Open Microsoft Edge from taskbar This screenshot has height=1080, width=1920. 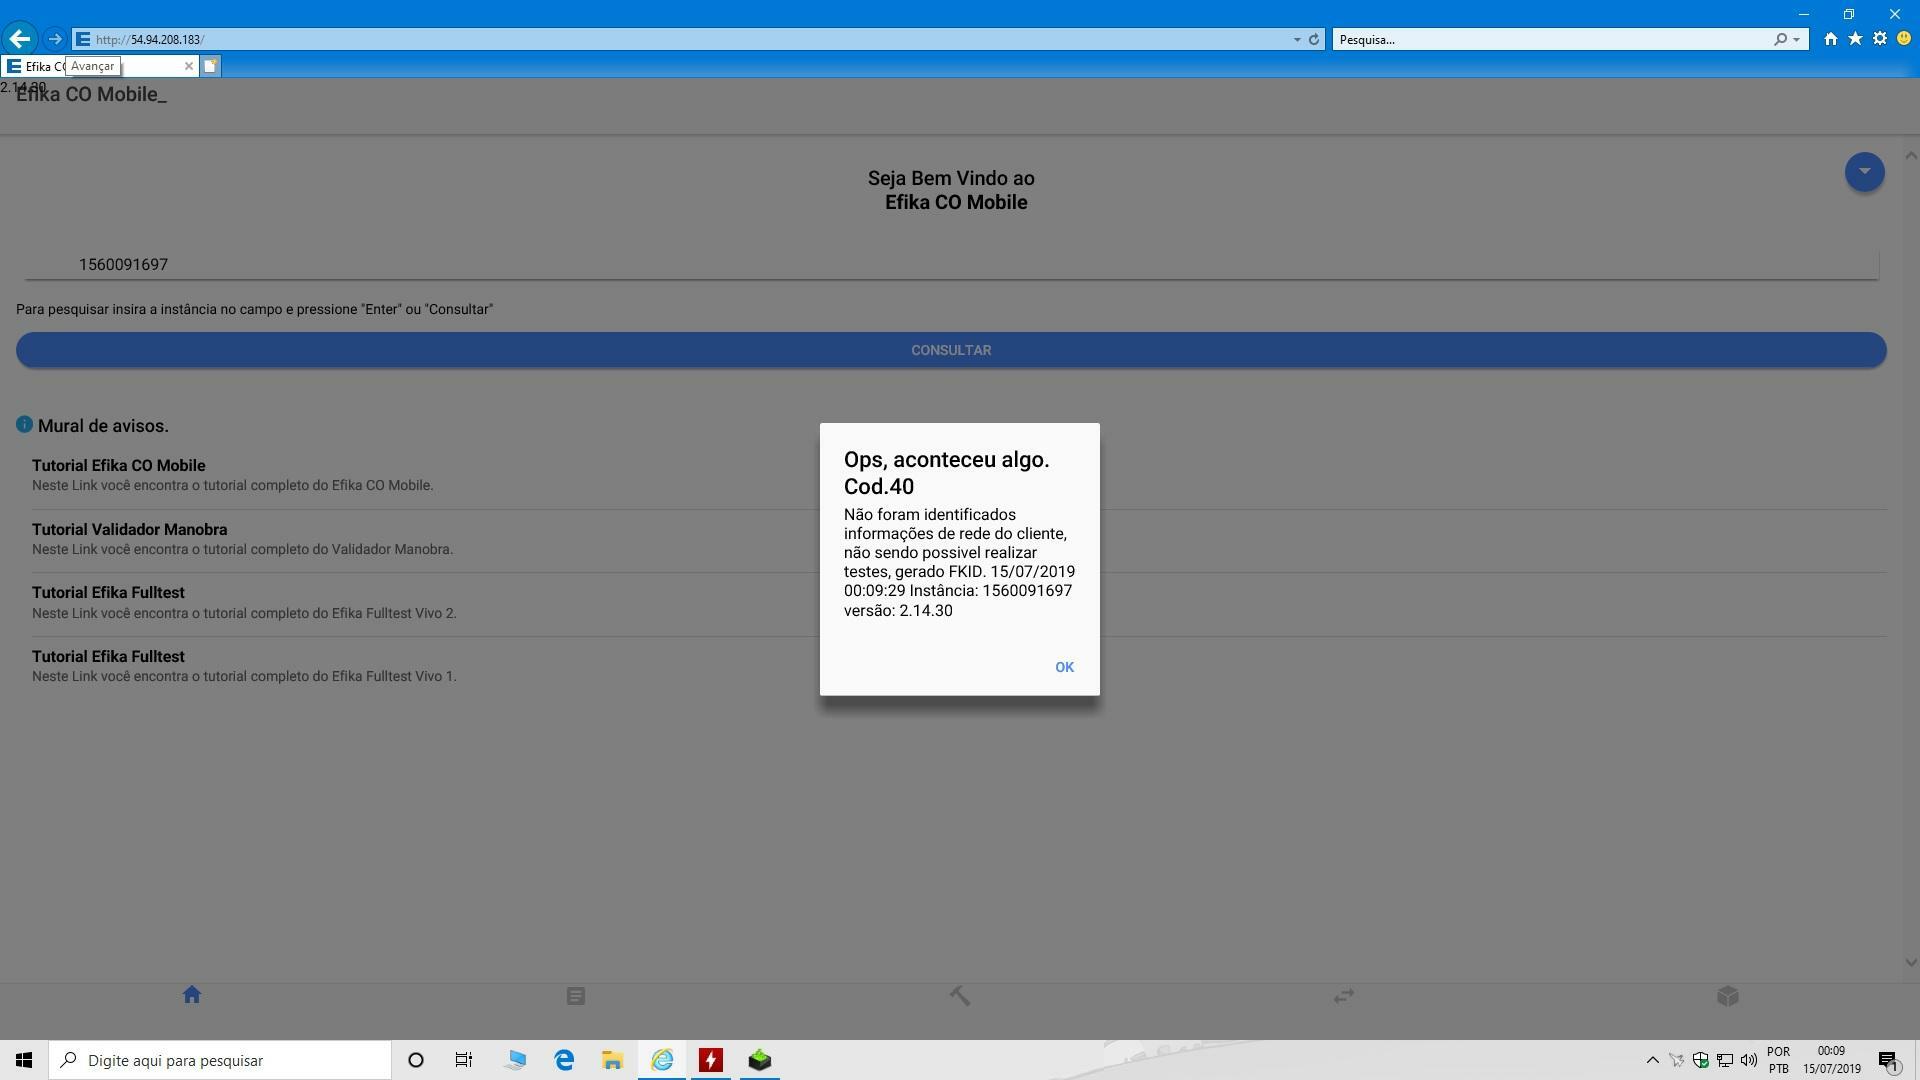click(x=564, y=1060)
